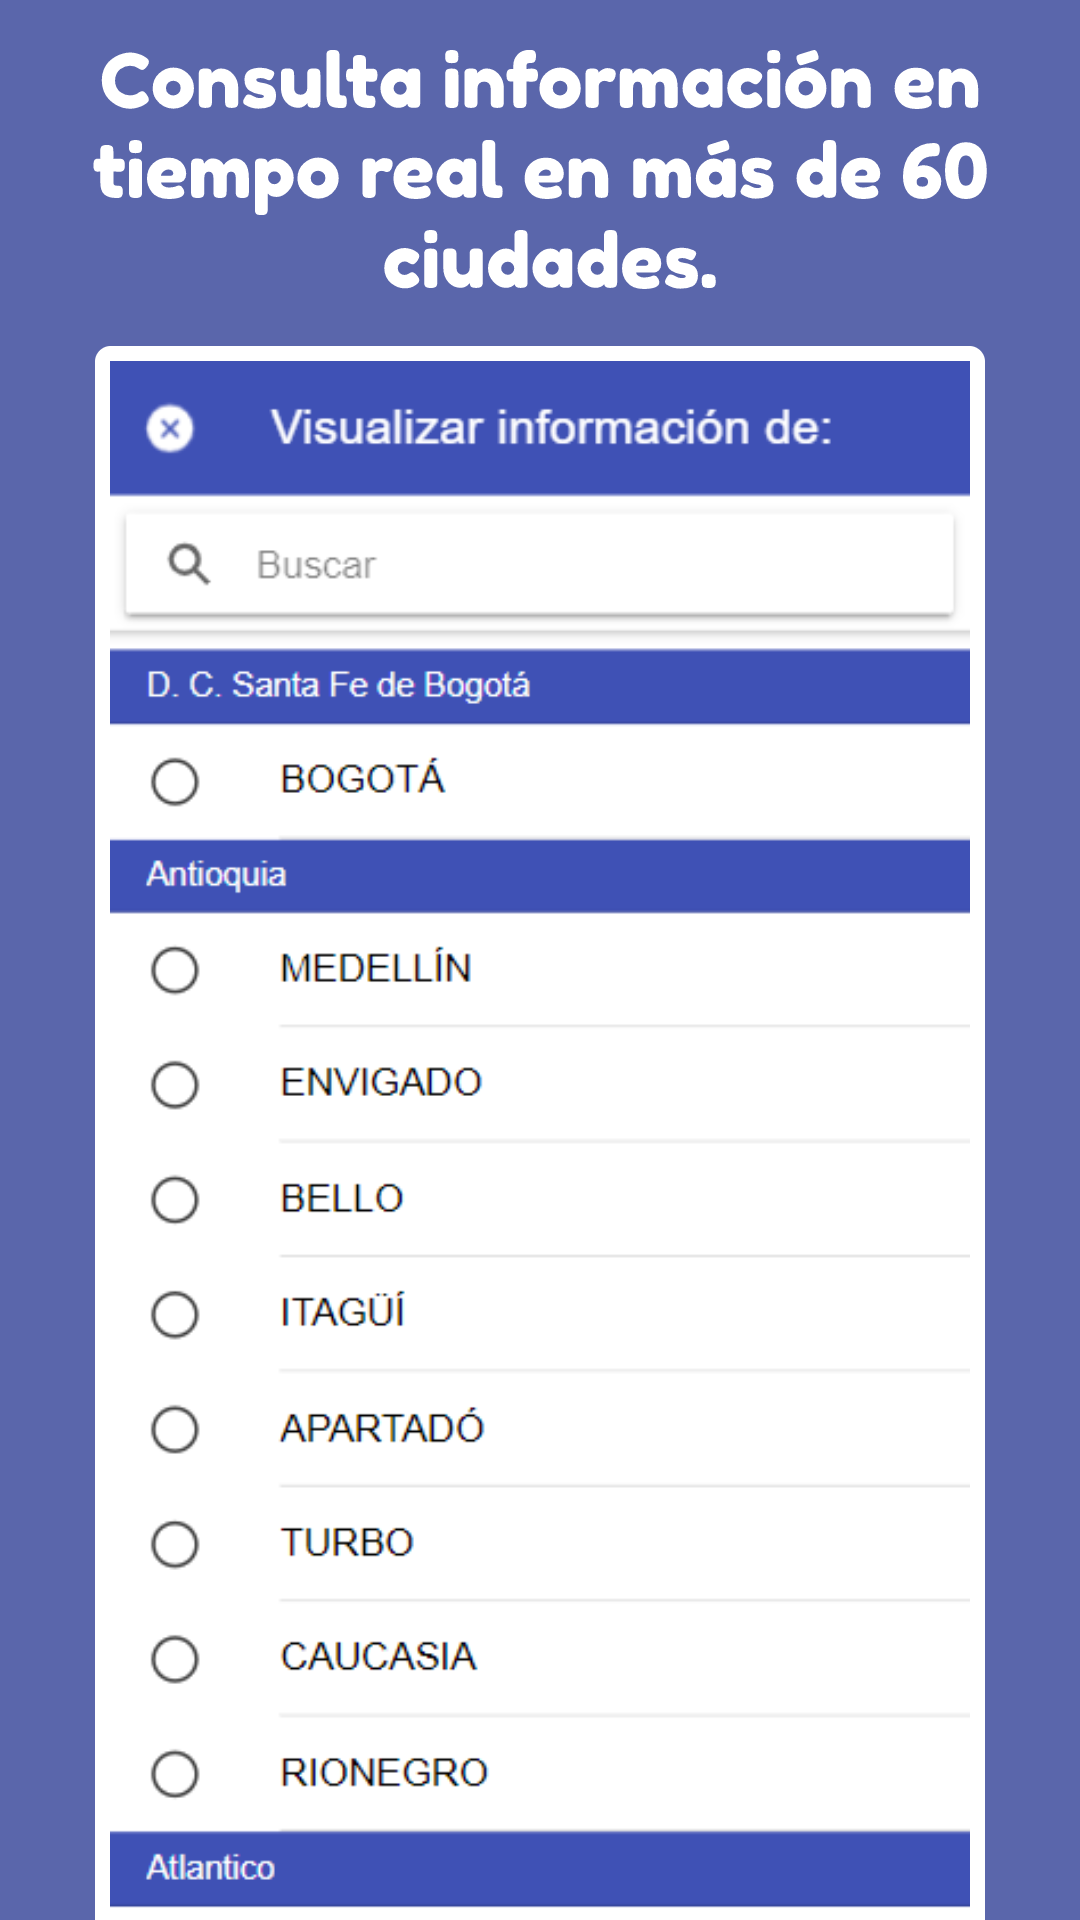Screen dimensions: 1080x1920
Task: Tap the BOGOTÁ city label
Action: [x=363, y=778]
